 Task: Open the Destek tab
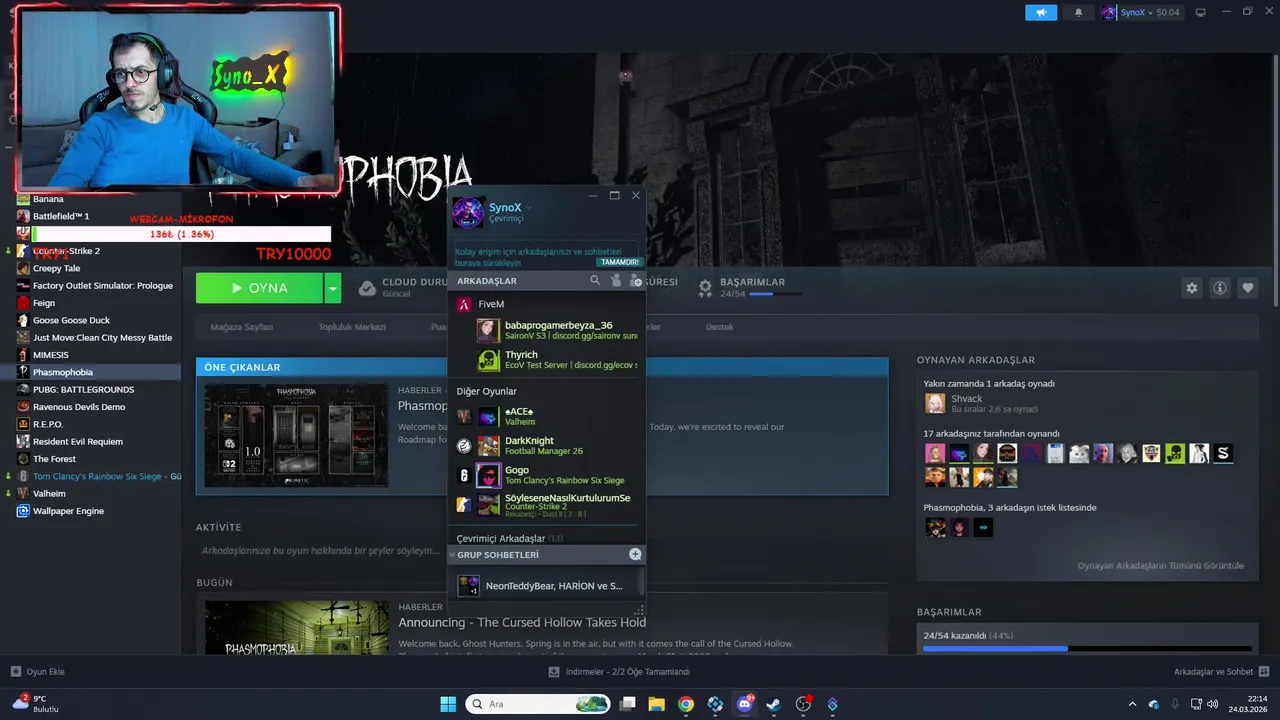pos(719,327)
